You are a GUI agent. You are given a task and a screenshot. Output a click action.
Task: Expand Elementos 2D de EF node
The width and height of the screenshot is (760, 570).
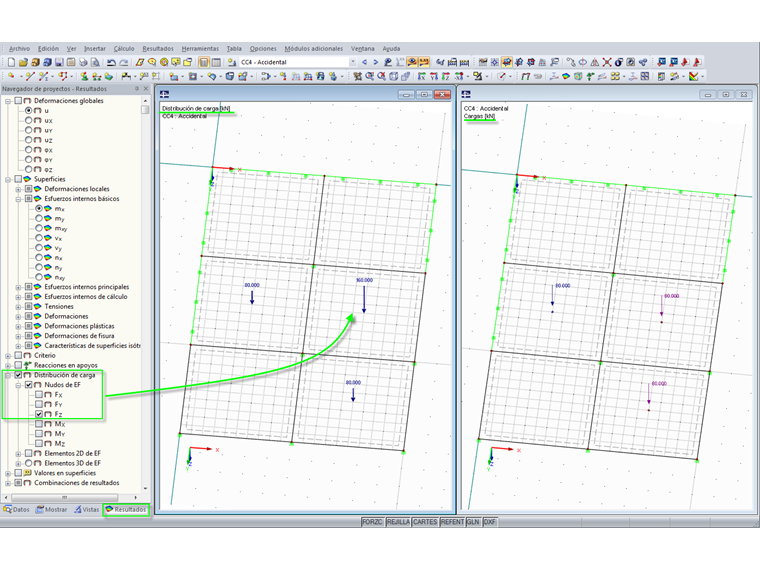[x=18, y=453]
